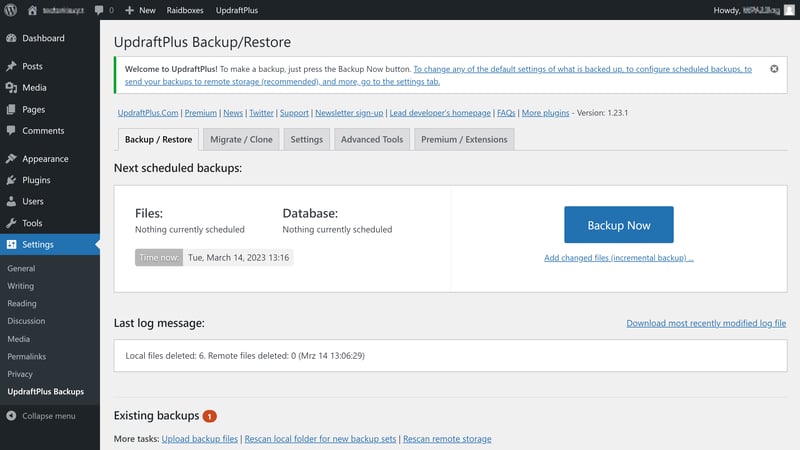Open the comments bubble icon in admin bar
The image size is (800, 450).
pos(103,10)
